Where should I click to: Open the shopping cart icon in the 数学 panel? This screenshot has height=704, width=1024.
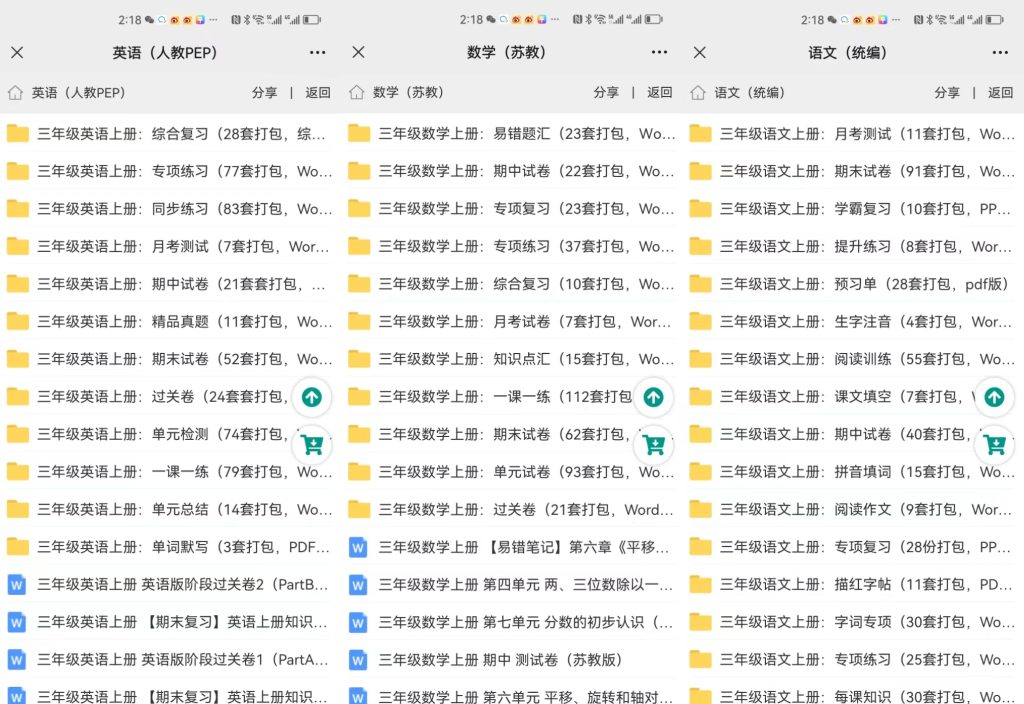coord(653,443)
